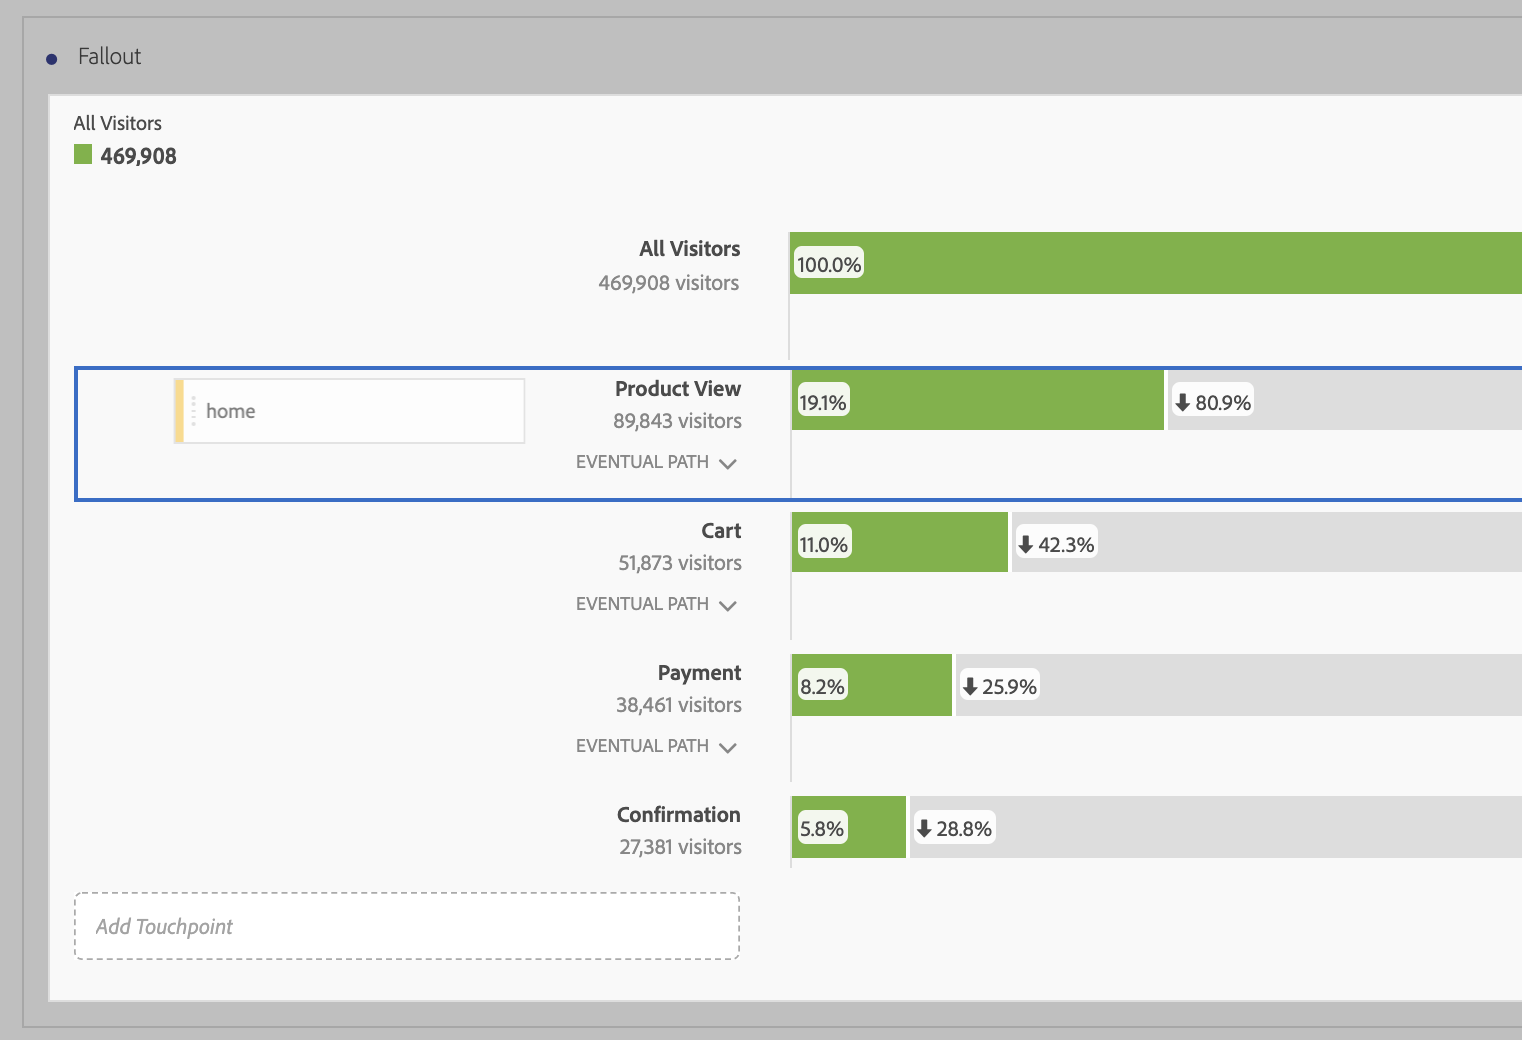Open Cart Eventual Path dropdown

click(x=656, y=604)
